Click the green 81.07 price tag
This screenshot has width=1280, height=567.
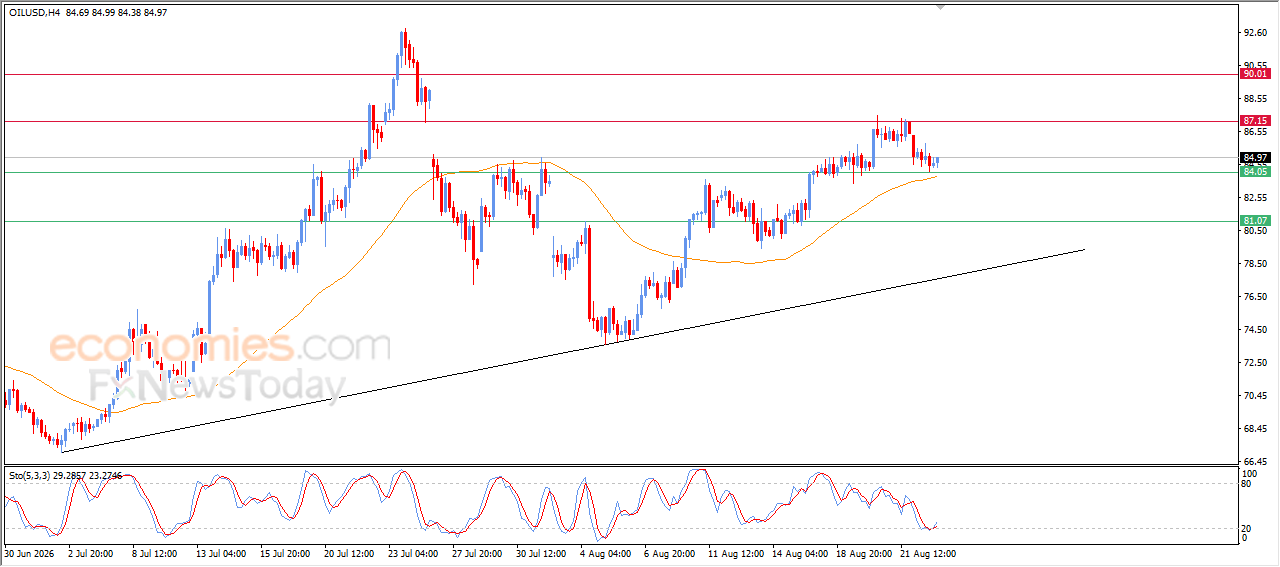coord(1254,221)
